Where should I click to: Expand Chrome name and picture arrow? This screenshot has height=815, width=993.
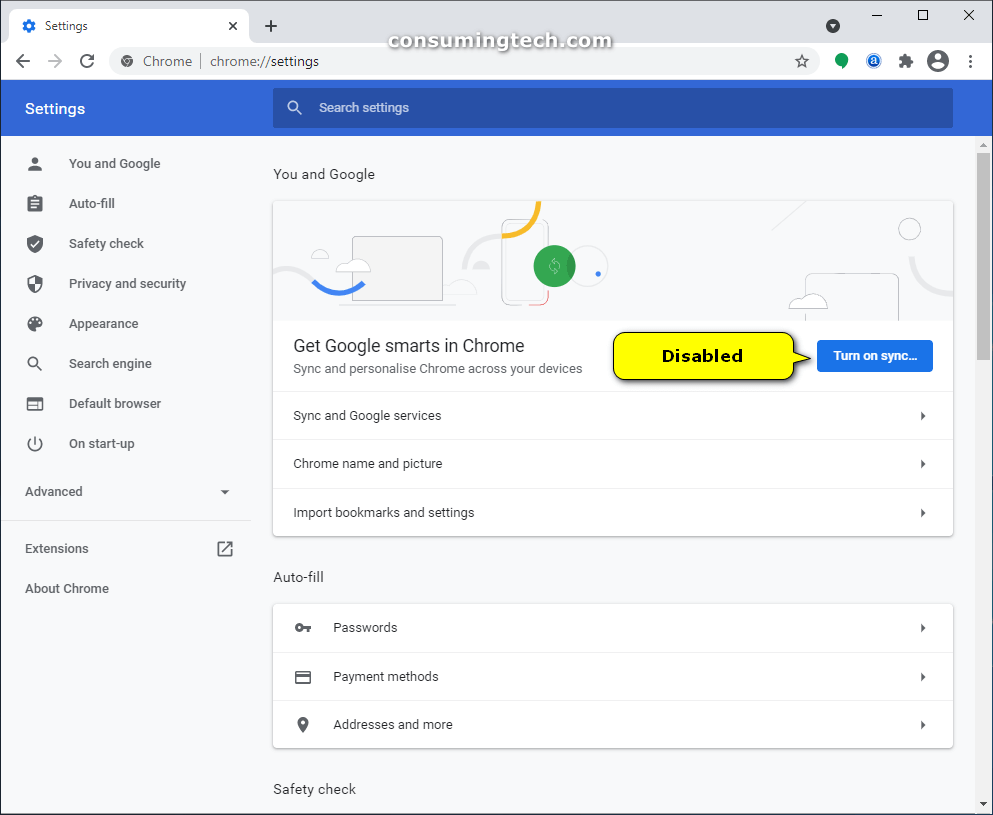click(923, 464)
